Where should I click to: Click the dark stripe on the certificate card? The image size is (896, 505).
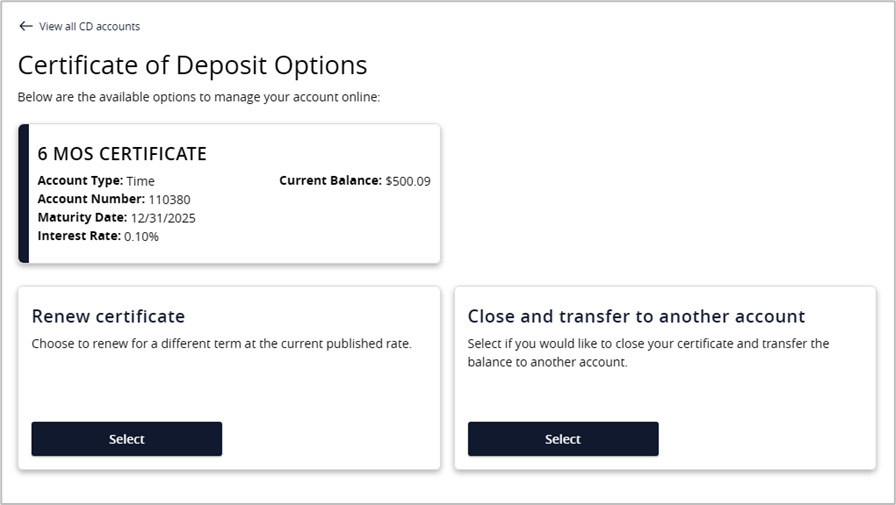(x=24, y=194)
